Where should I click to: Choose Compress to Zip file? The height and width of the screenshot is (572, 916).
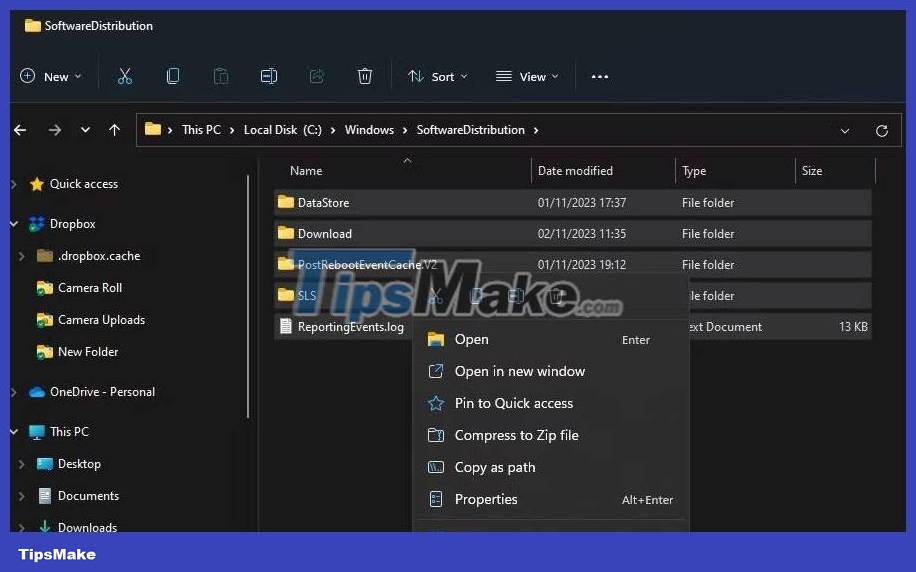551,435
